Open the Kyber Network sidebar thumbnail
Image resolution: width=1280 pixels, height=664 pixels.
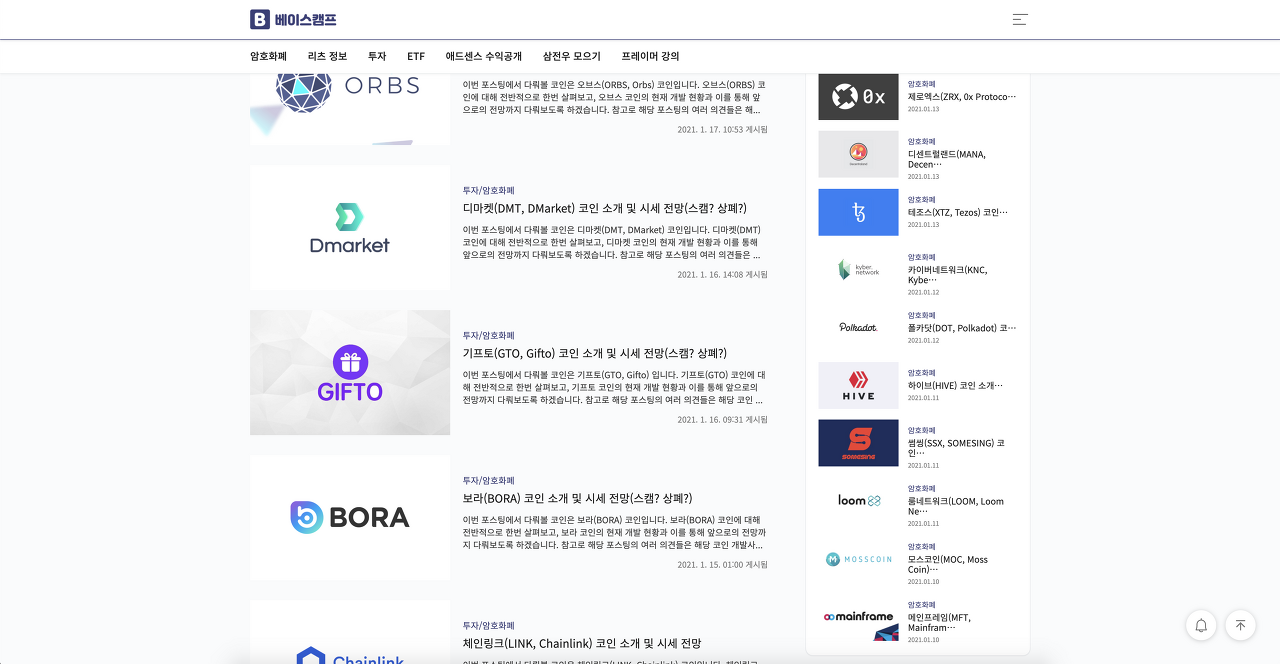tap(858, 269)
